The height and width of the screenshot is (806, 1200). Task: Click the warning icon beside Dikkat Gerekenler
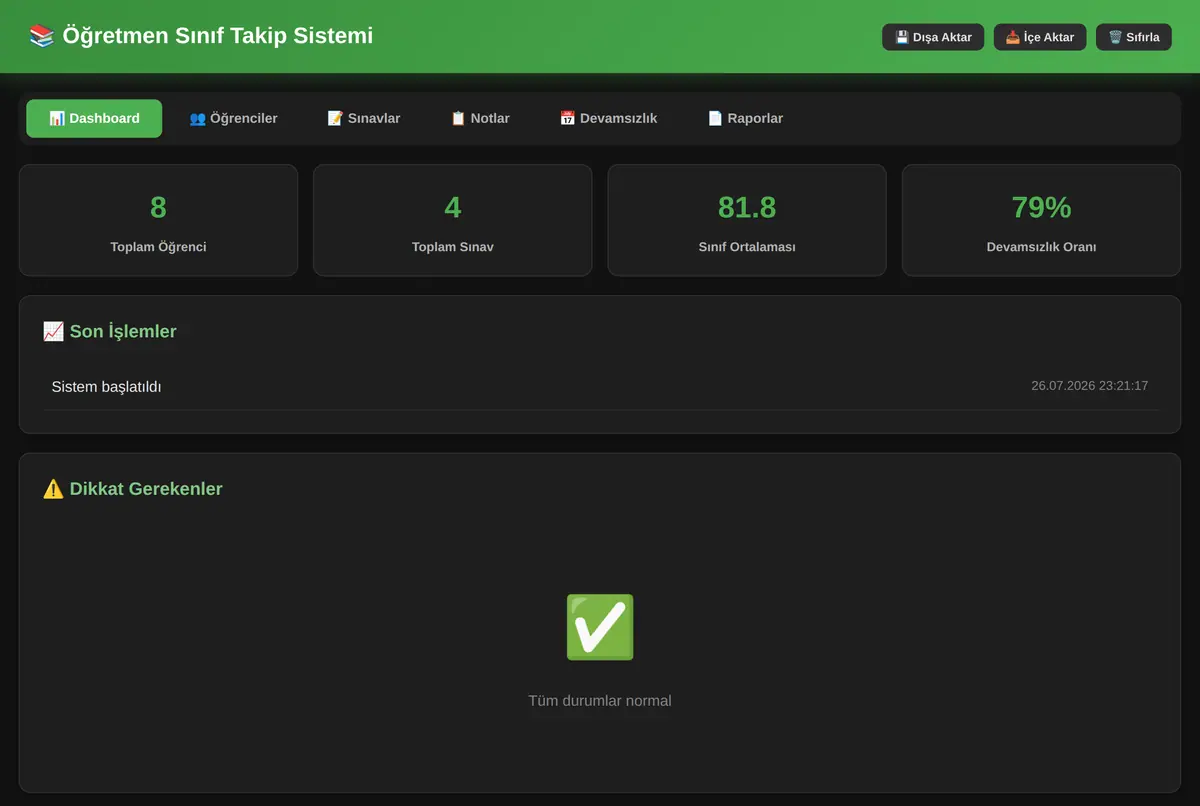click(x=53, y=489)
